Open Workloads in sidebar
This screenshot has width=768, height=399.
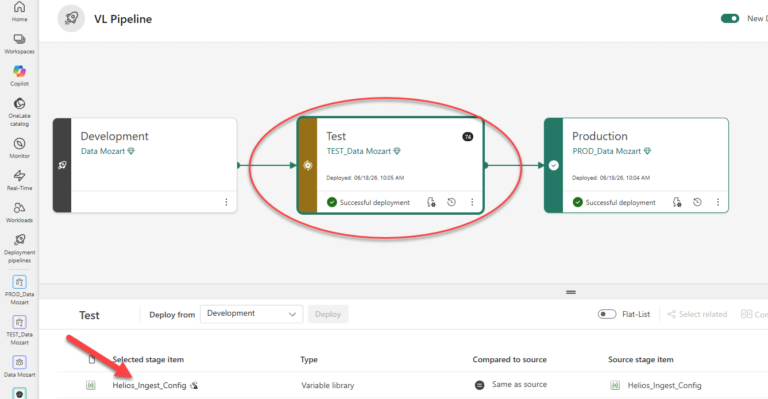coord(20,212)
